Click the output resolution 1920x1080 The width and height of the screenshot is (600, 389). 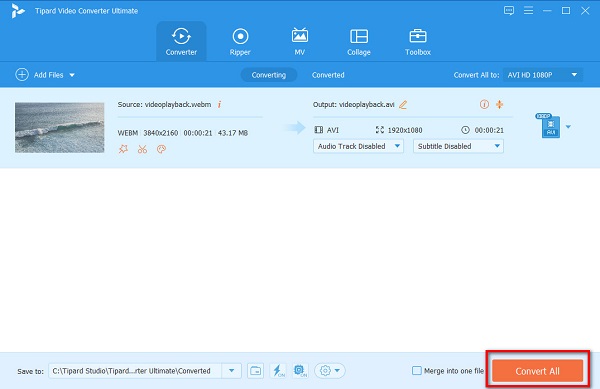(405, 130)
